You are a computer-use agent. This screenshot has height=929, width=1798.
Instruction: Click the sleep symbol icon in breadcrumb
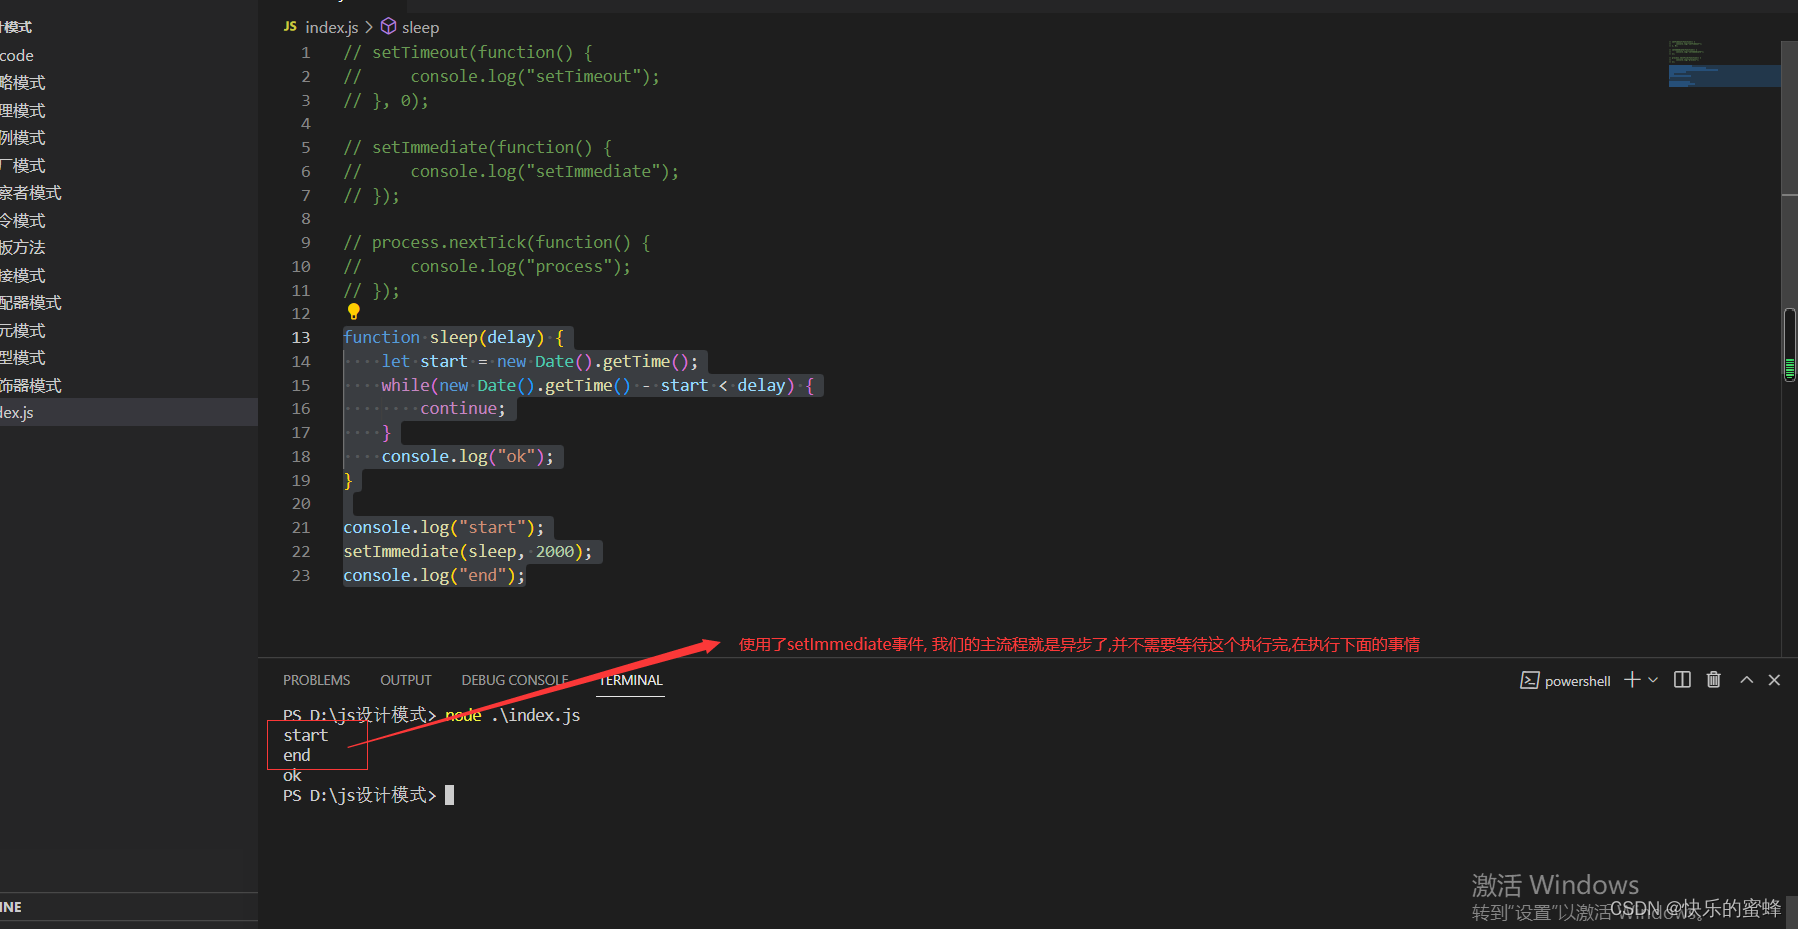389,27
